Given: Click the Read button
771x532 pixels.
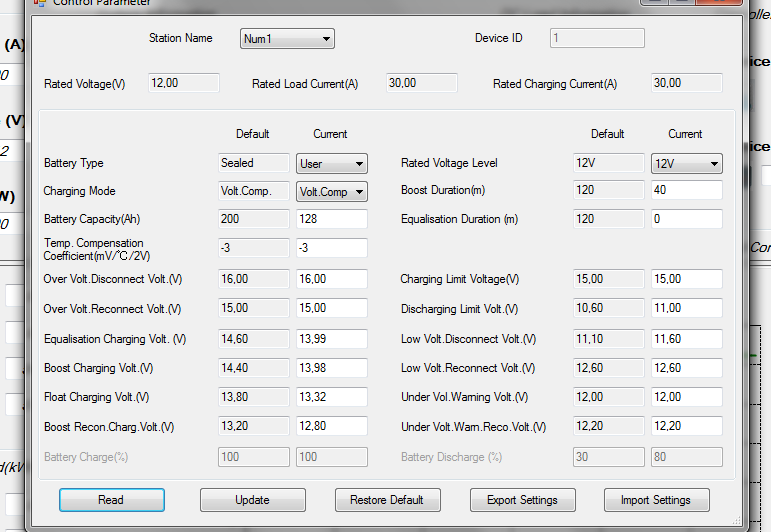Looking at the screenshot, I should (111, 500).
